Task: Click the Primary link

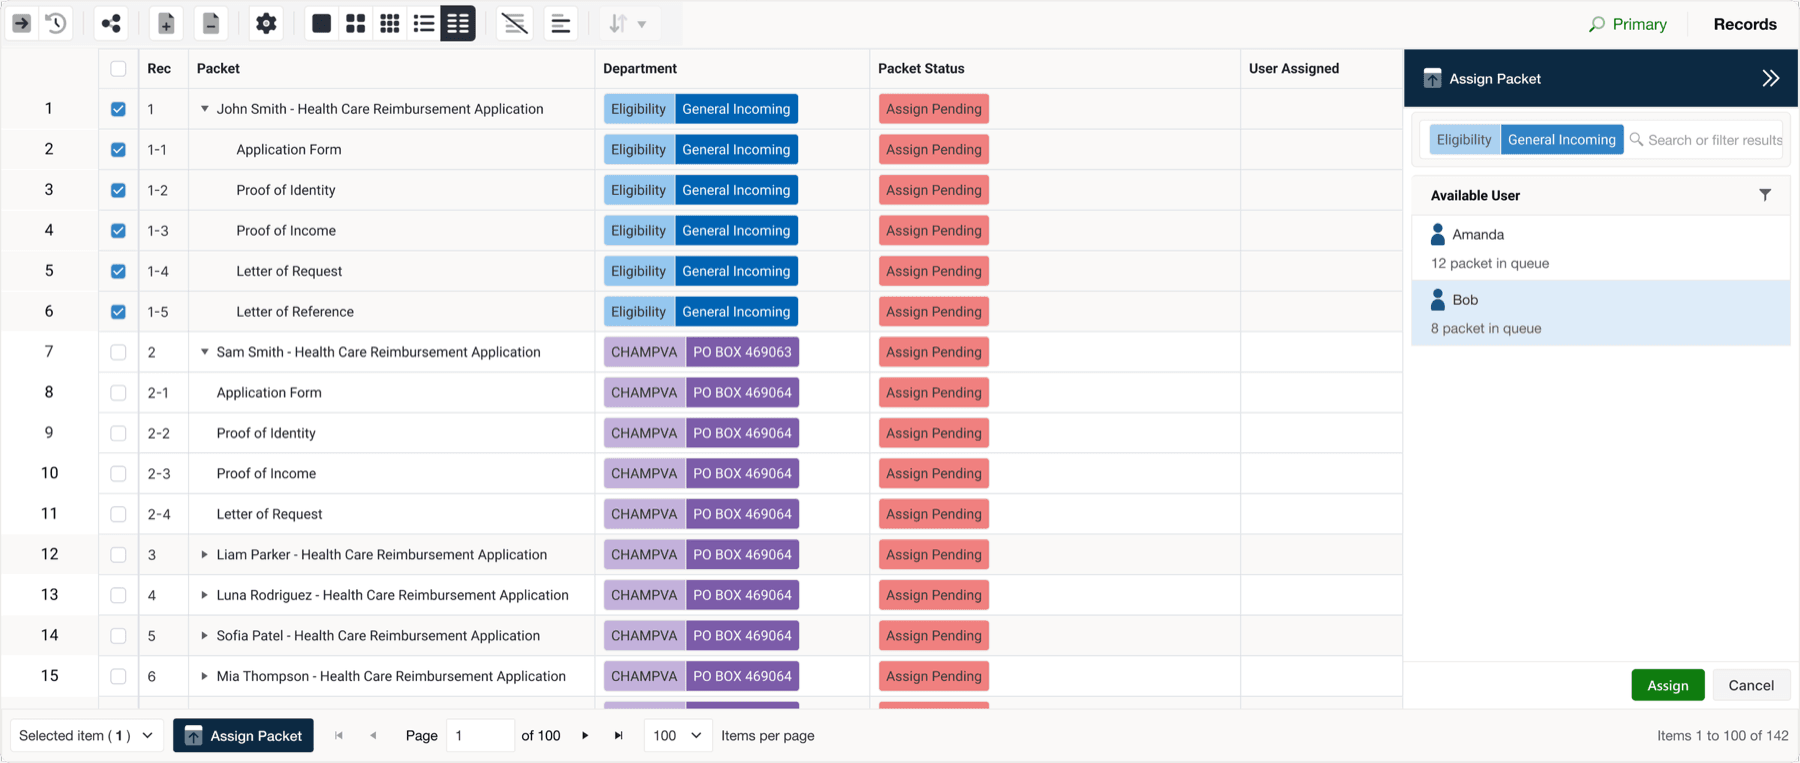Action: point(1639,24)
